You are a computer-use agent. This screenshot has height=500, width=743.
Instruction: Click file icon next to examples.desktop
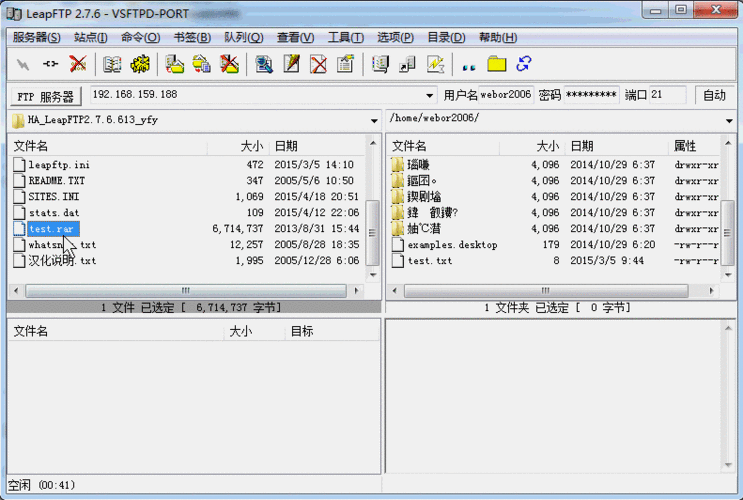click(398, 245)
